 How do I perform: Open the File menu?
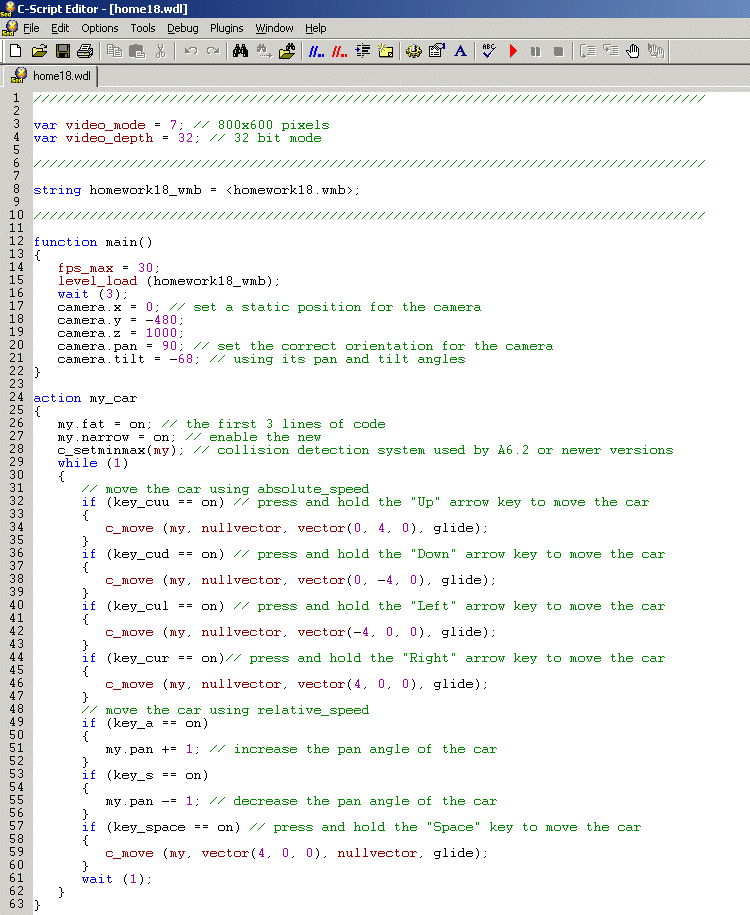tap(31, 28)
